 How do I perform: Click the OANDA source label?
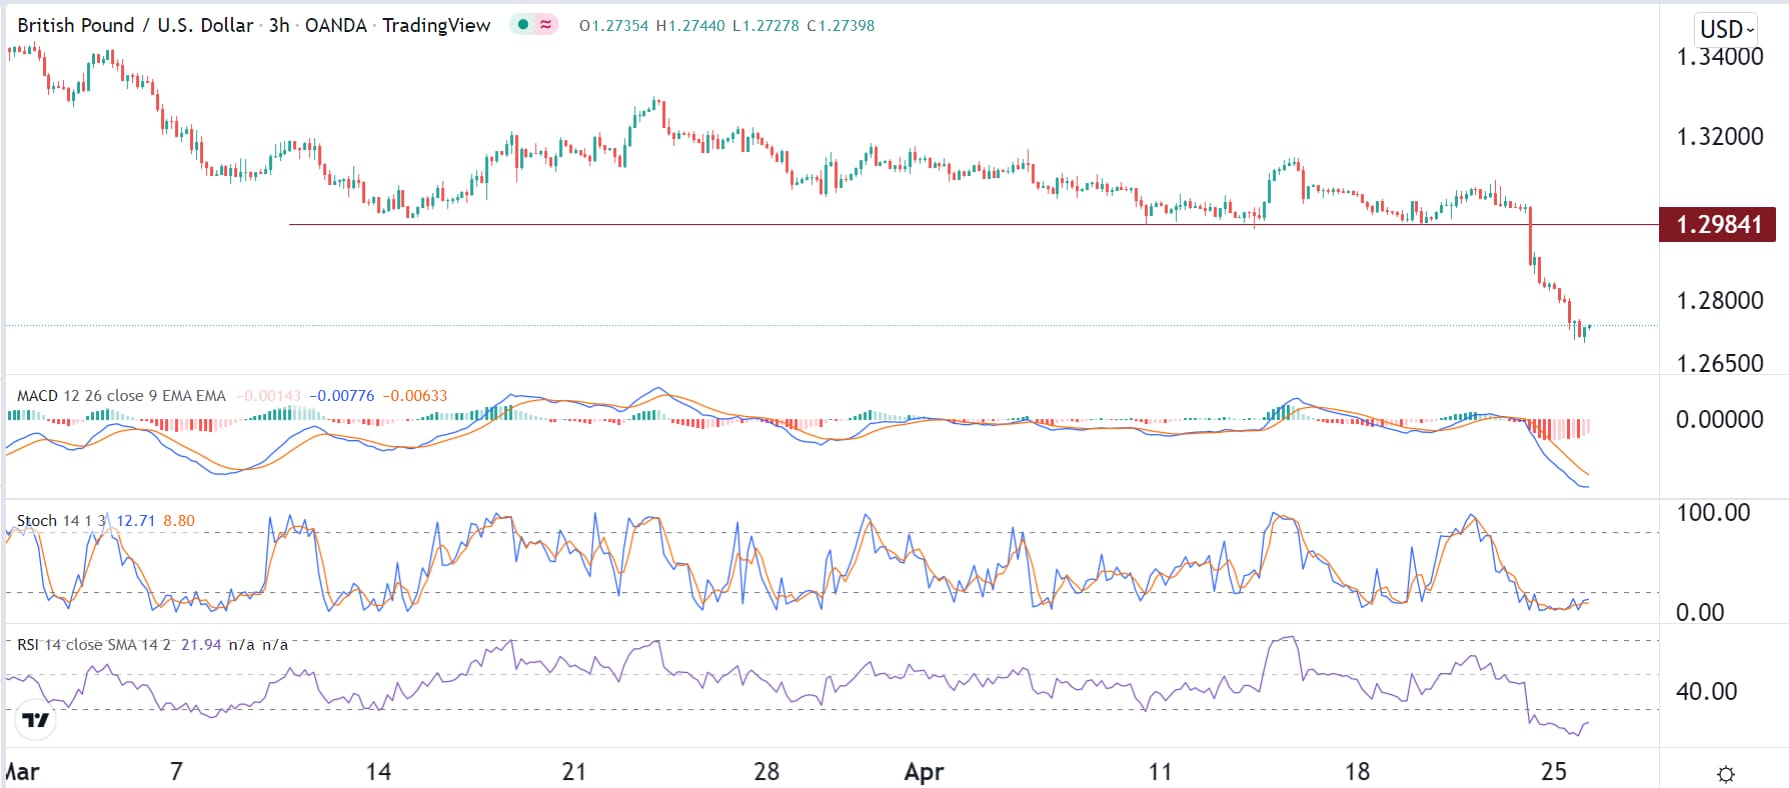[335, 25]
